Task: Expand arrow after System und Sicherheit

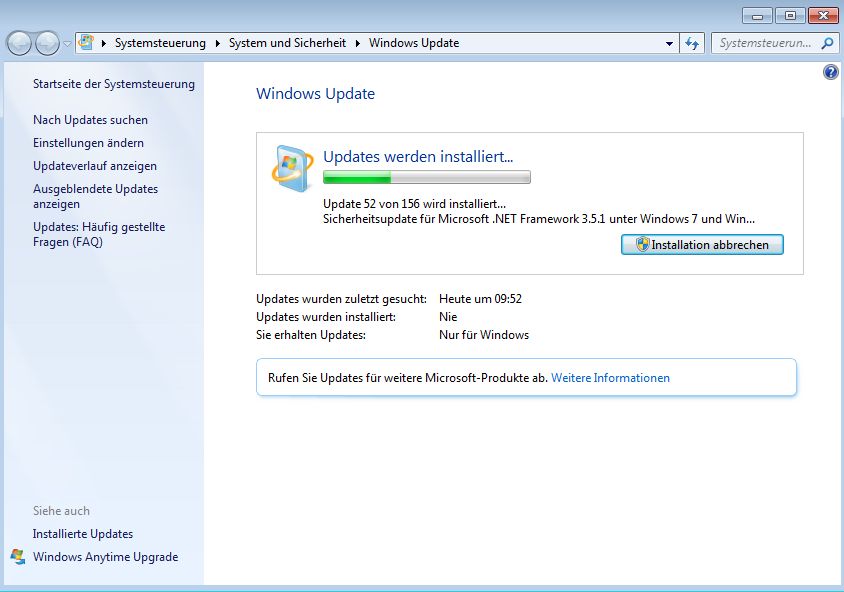Action: click(357, 43)
